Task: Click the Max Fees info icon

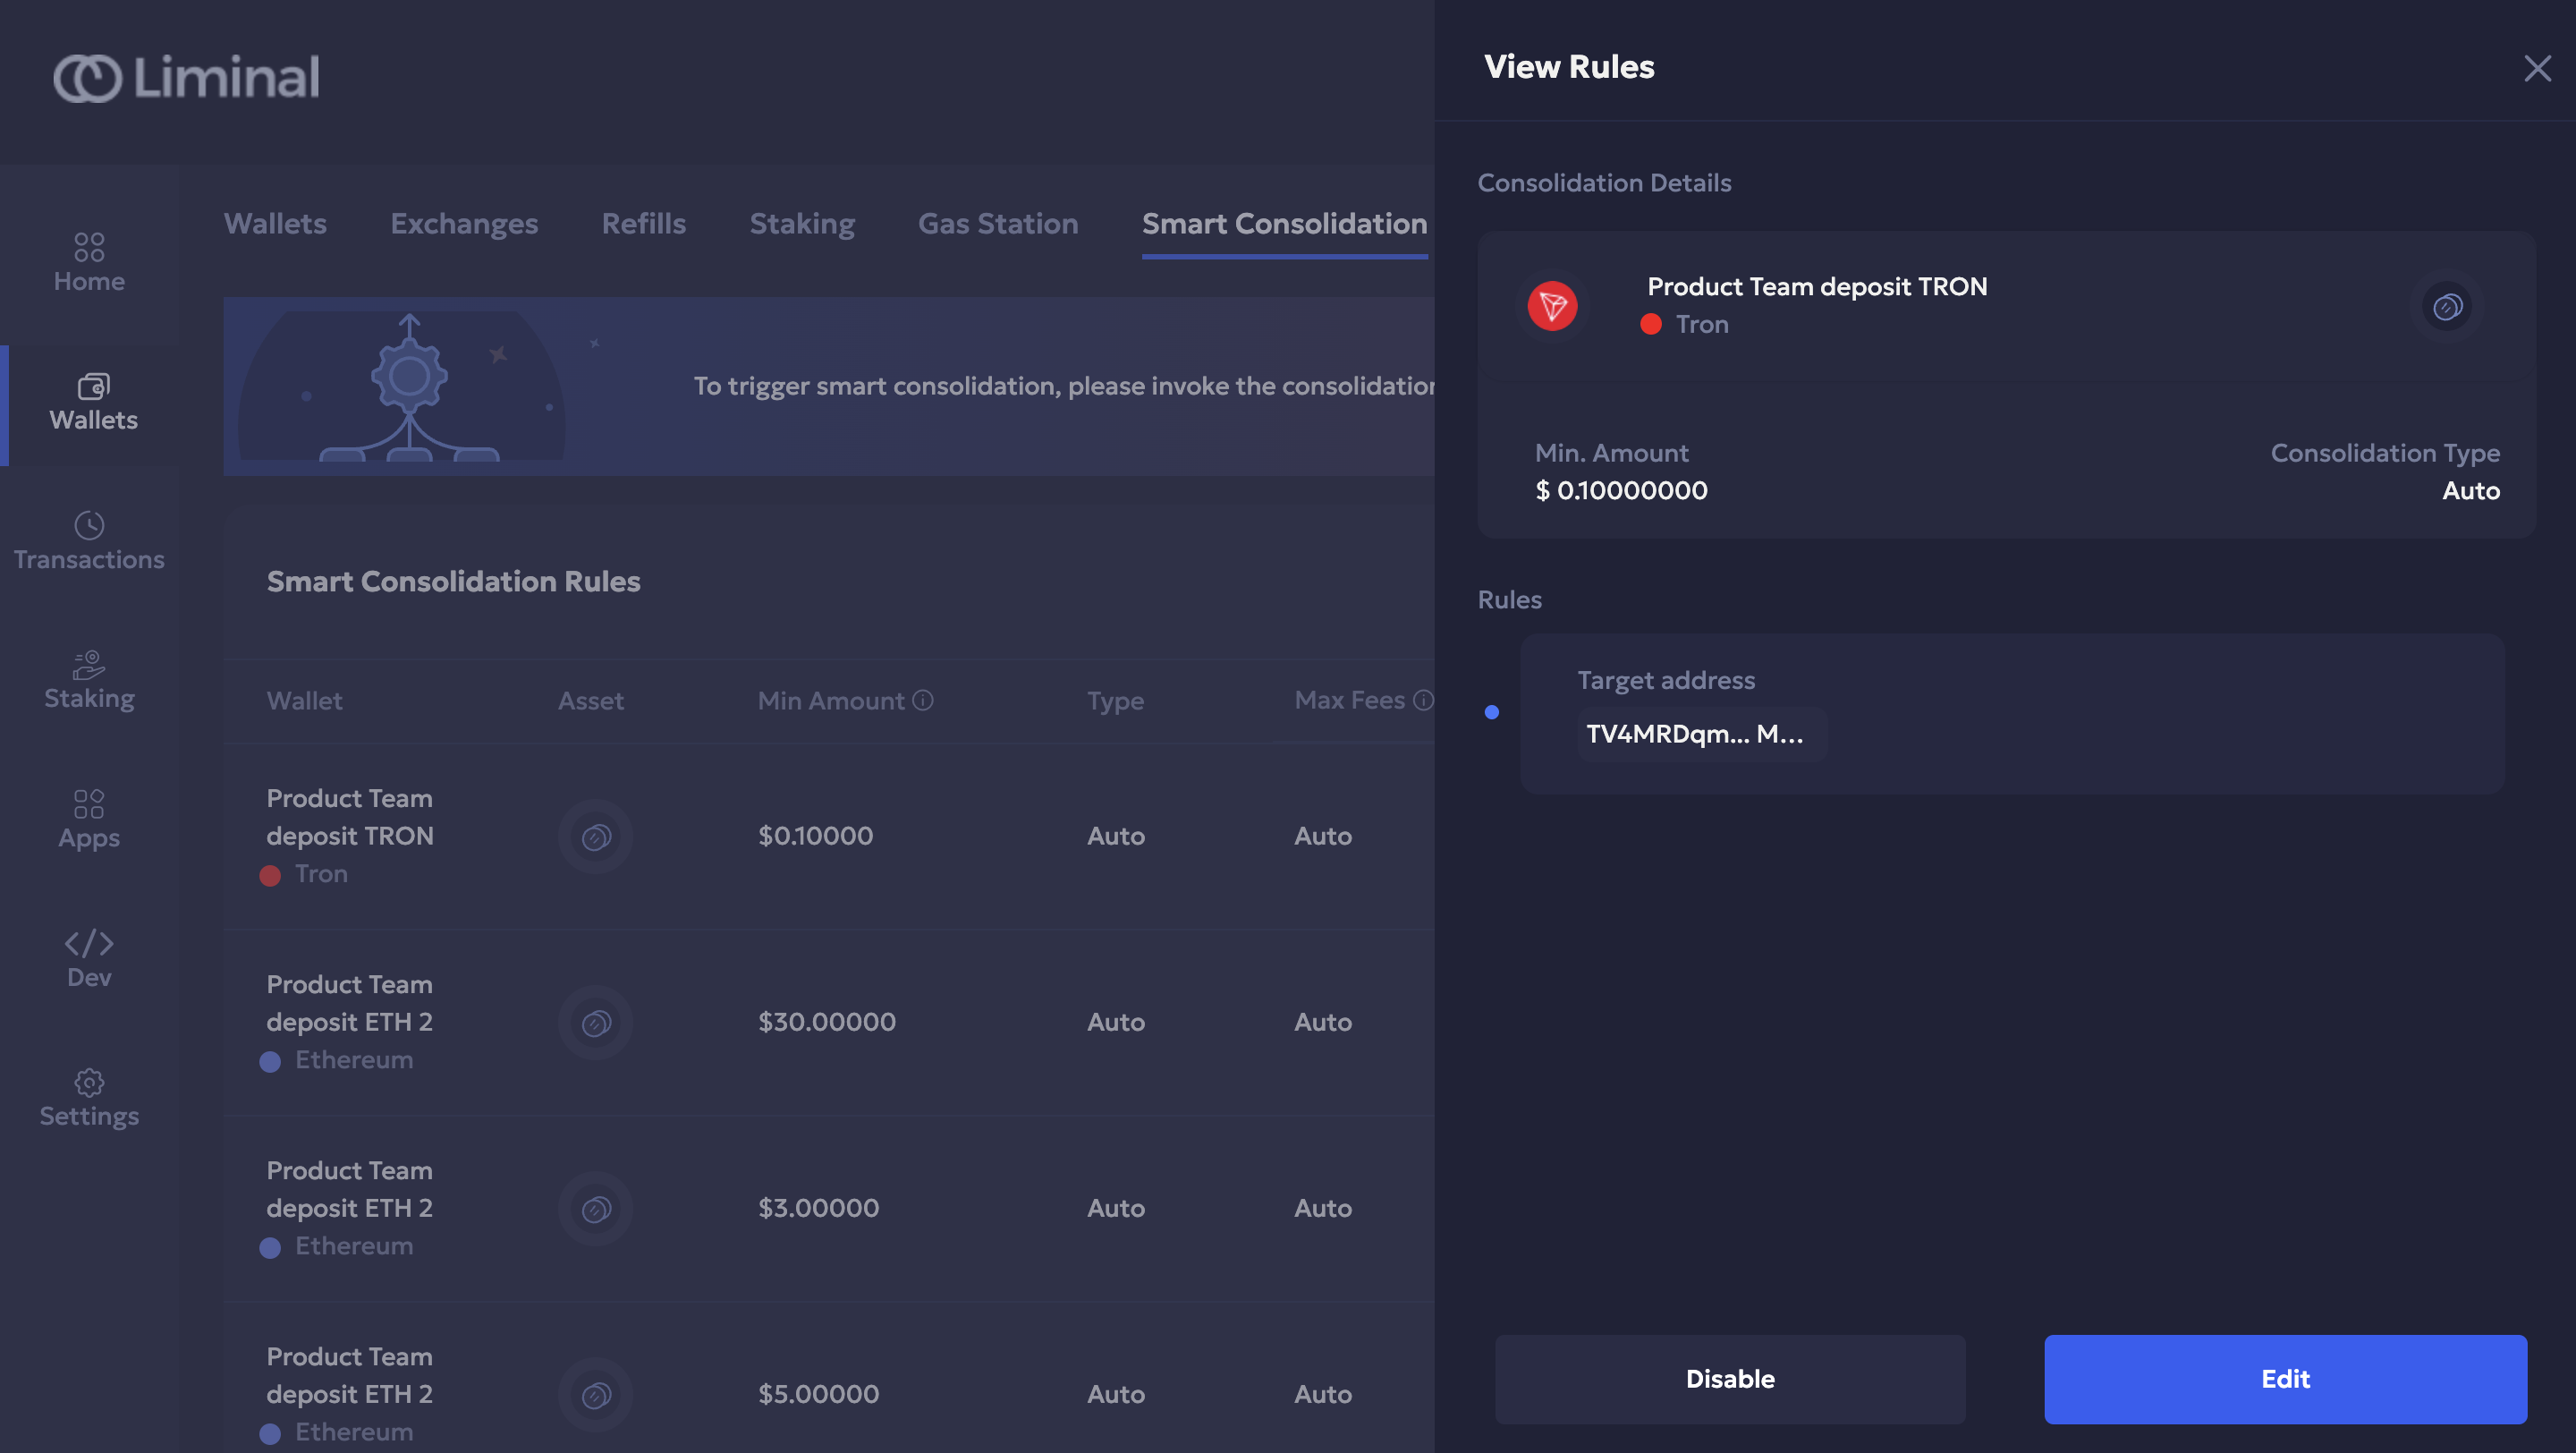Action: coord(1423,700)
